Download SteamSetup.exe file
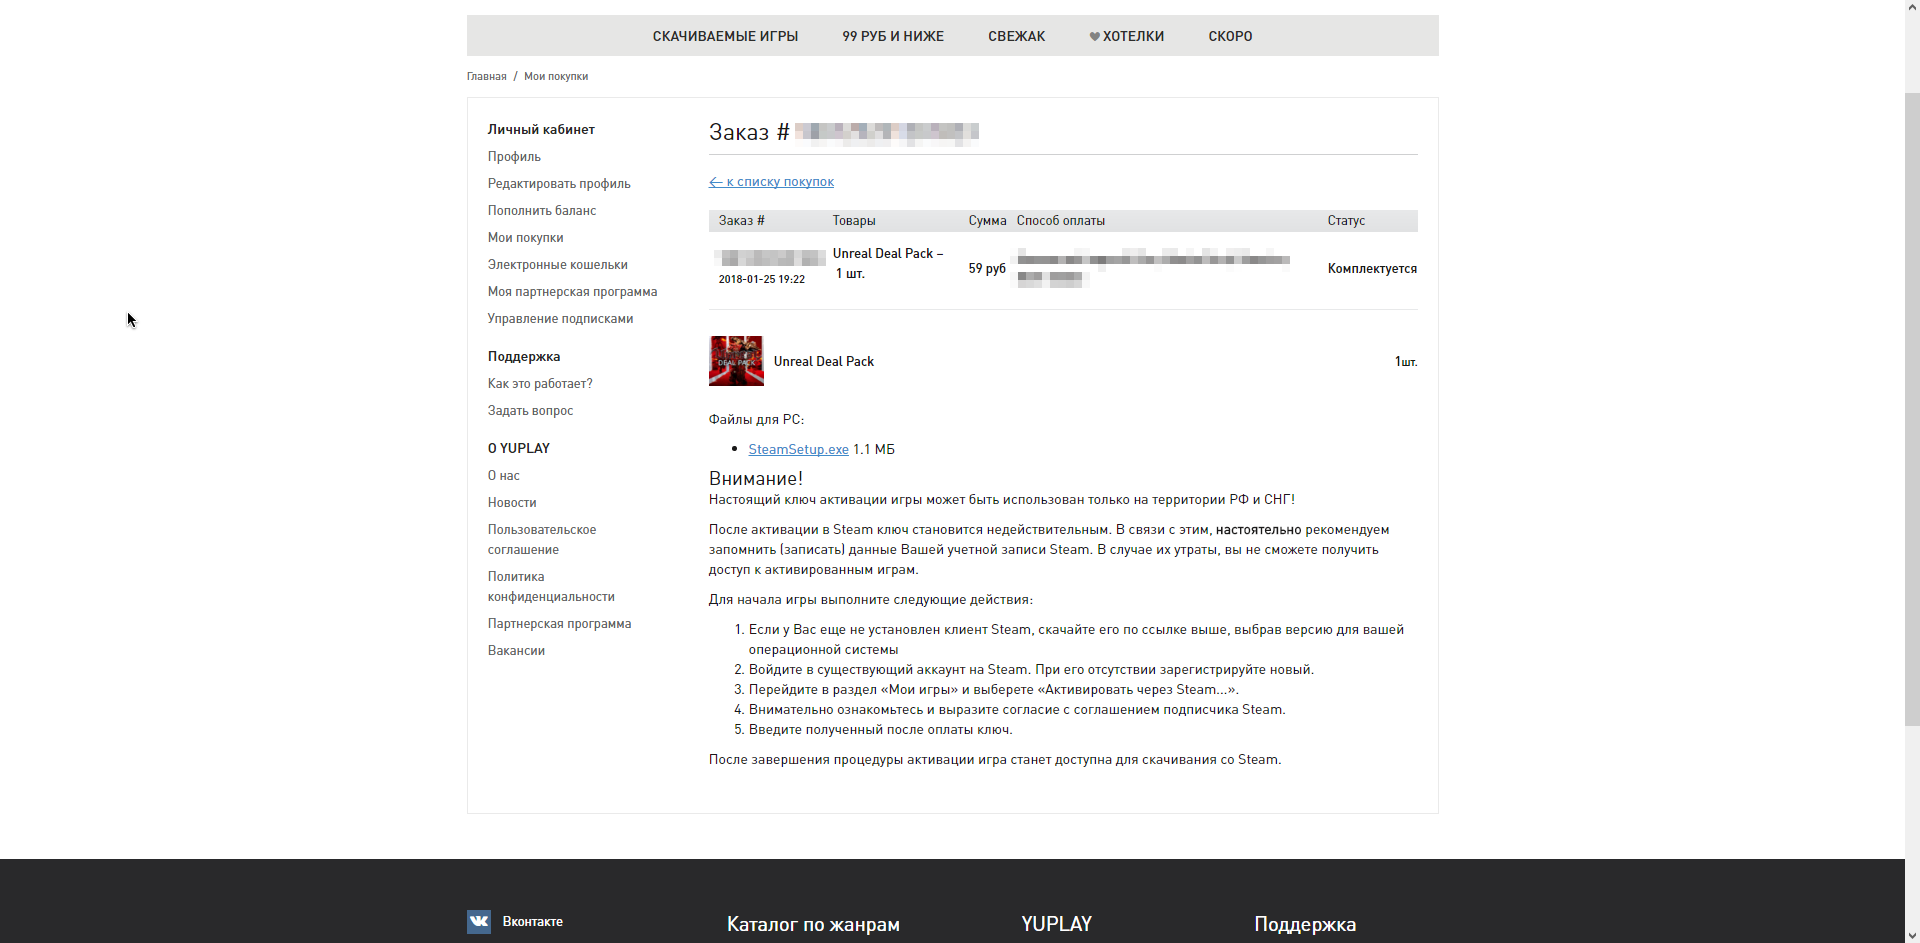 798,449
